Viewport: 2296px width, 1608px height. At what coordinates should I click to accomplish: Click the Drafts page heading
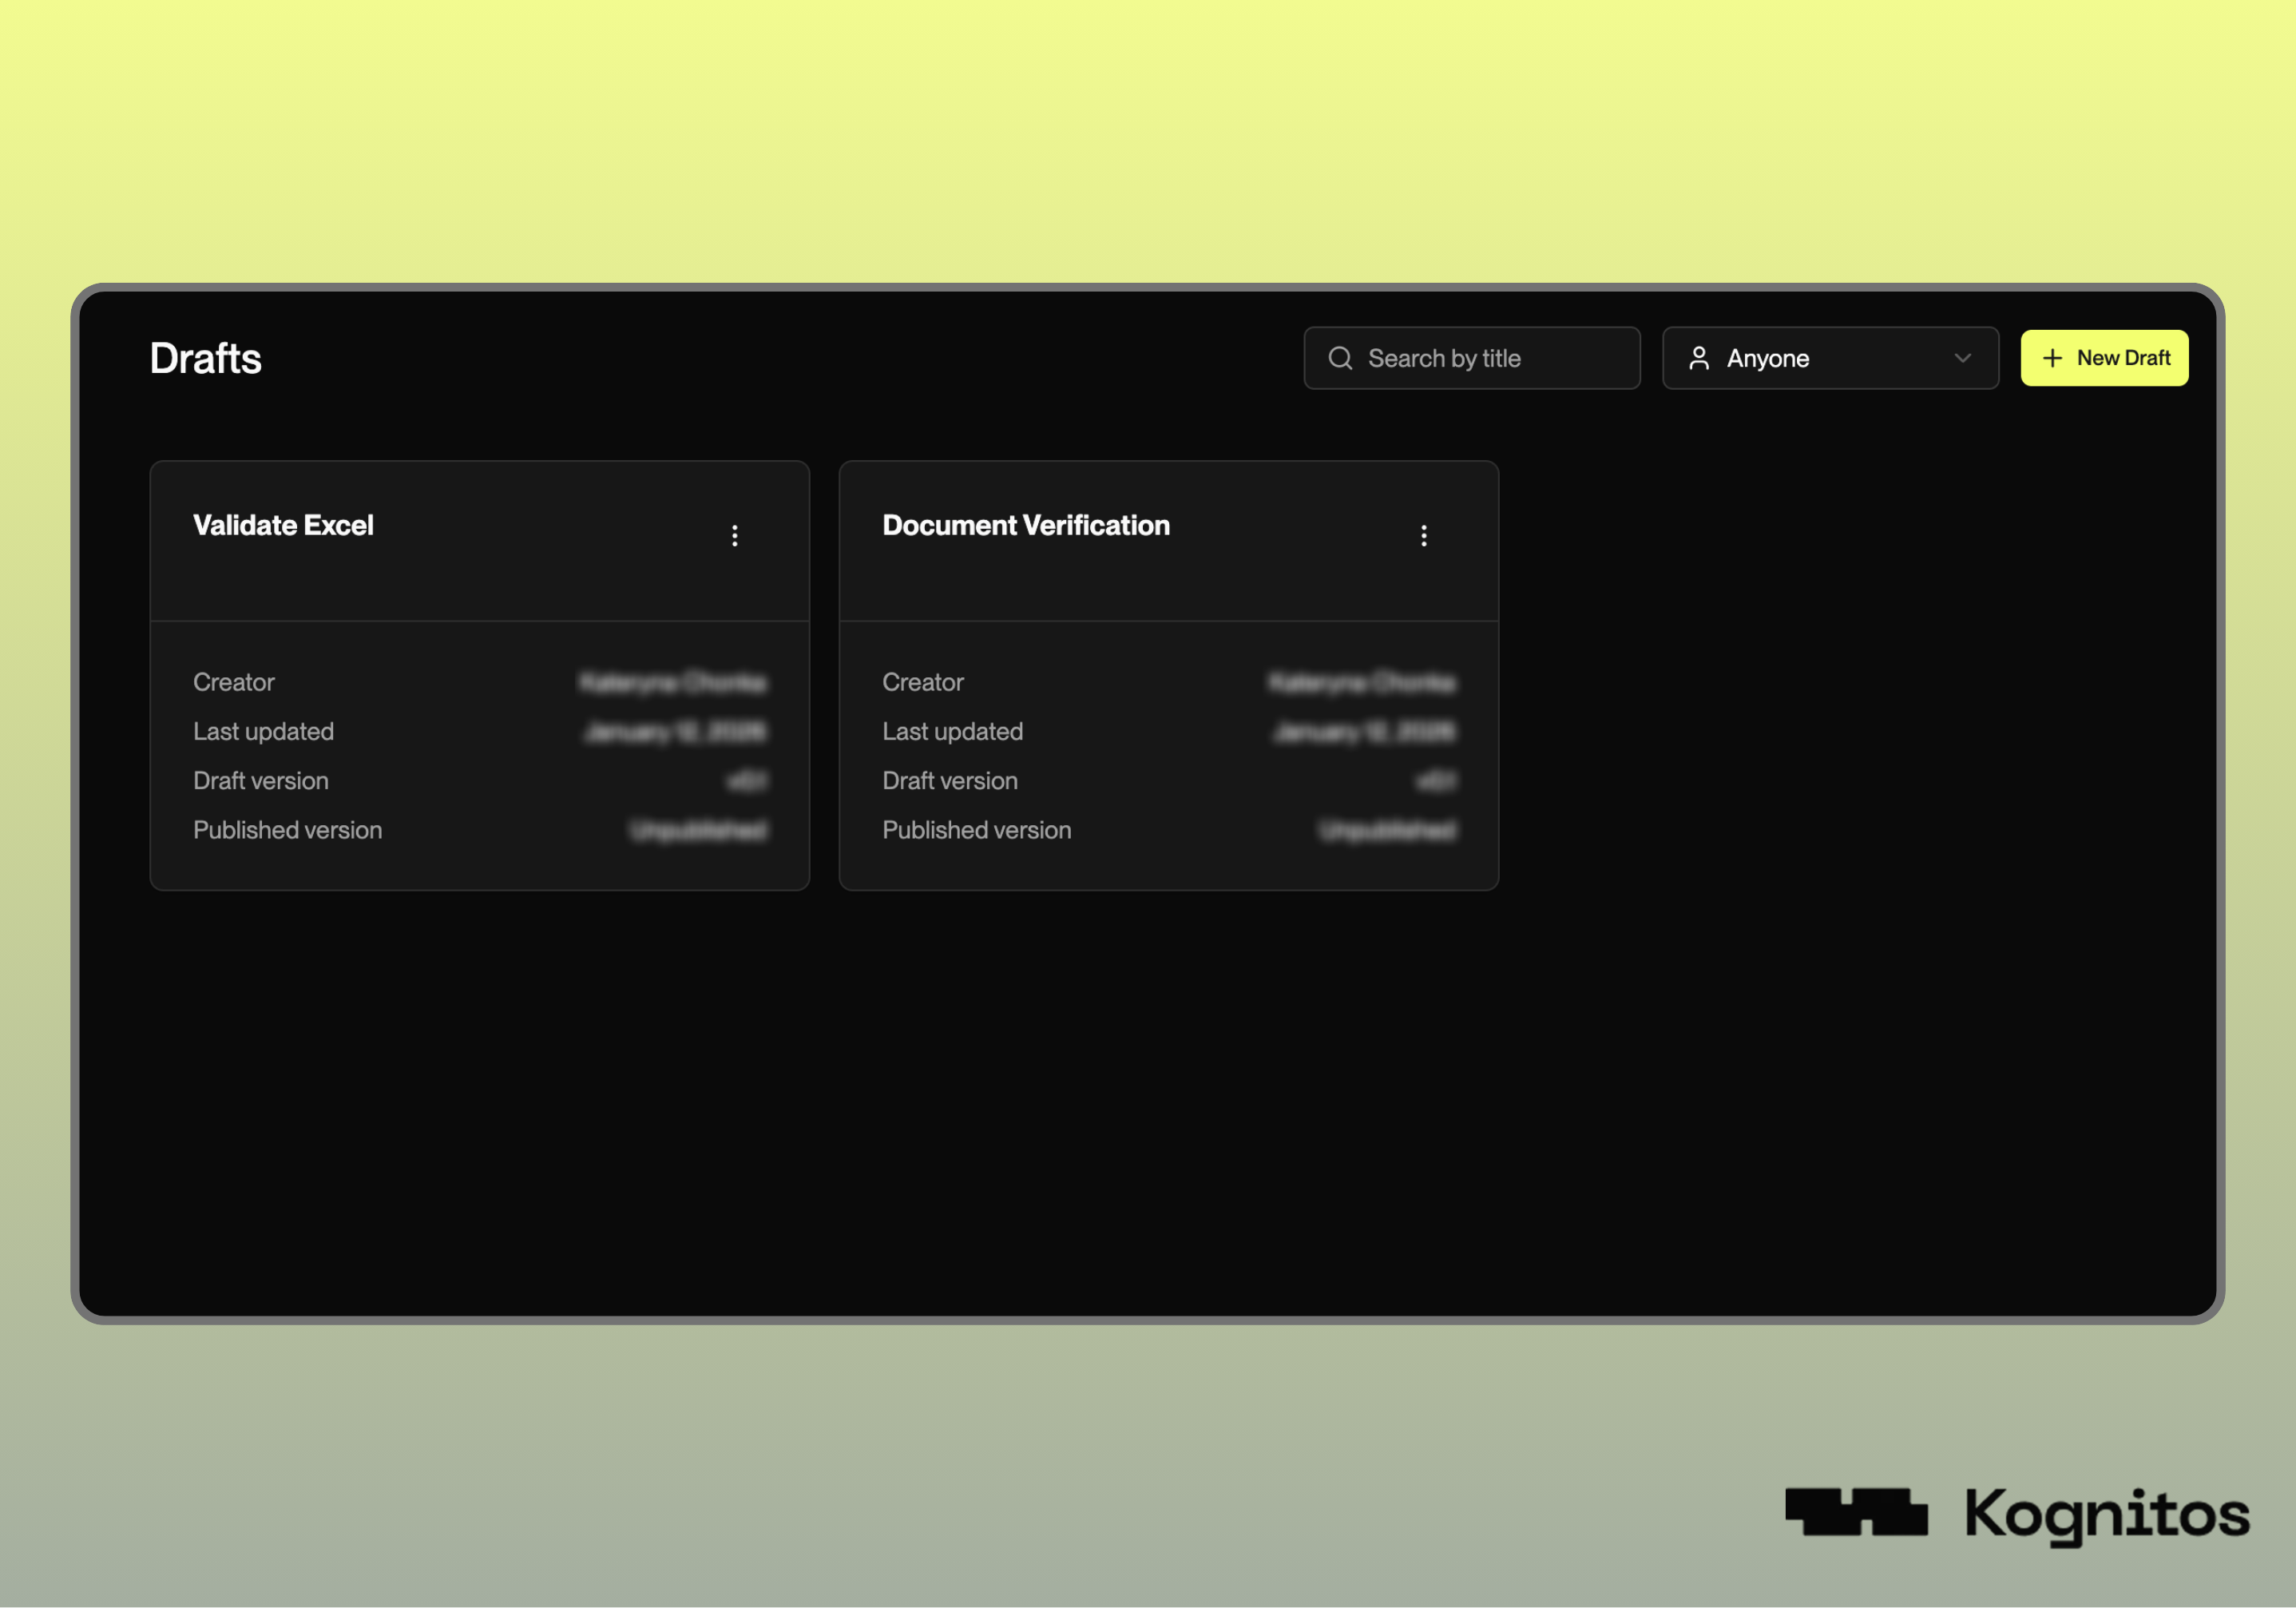pyautogui.click(x=205, y=359)
